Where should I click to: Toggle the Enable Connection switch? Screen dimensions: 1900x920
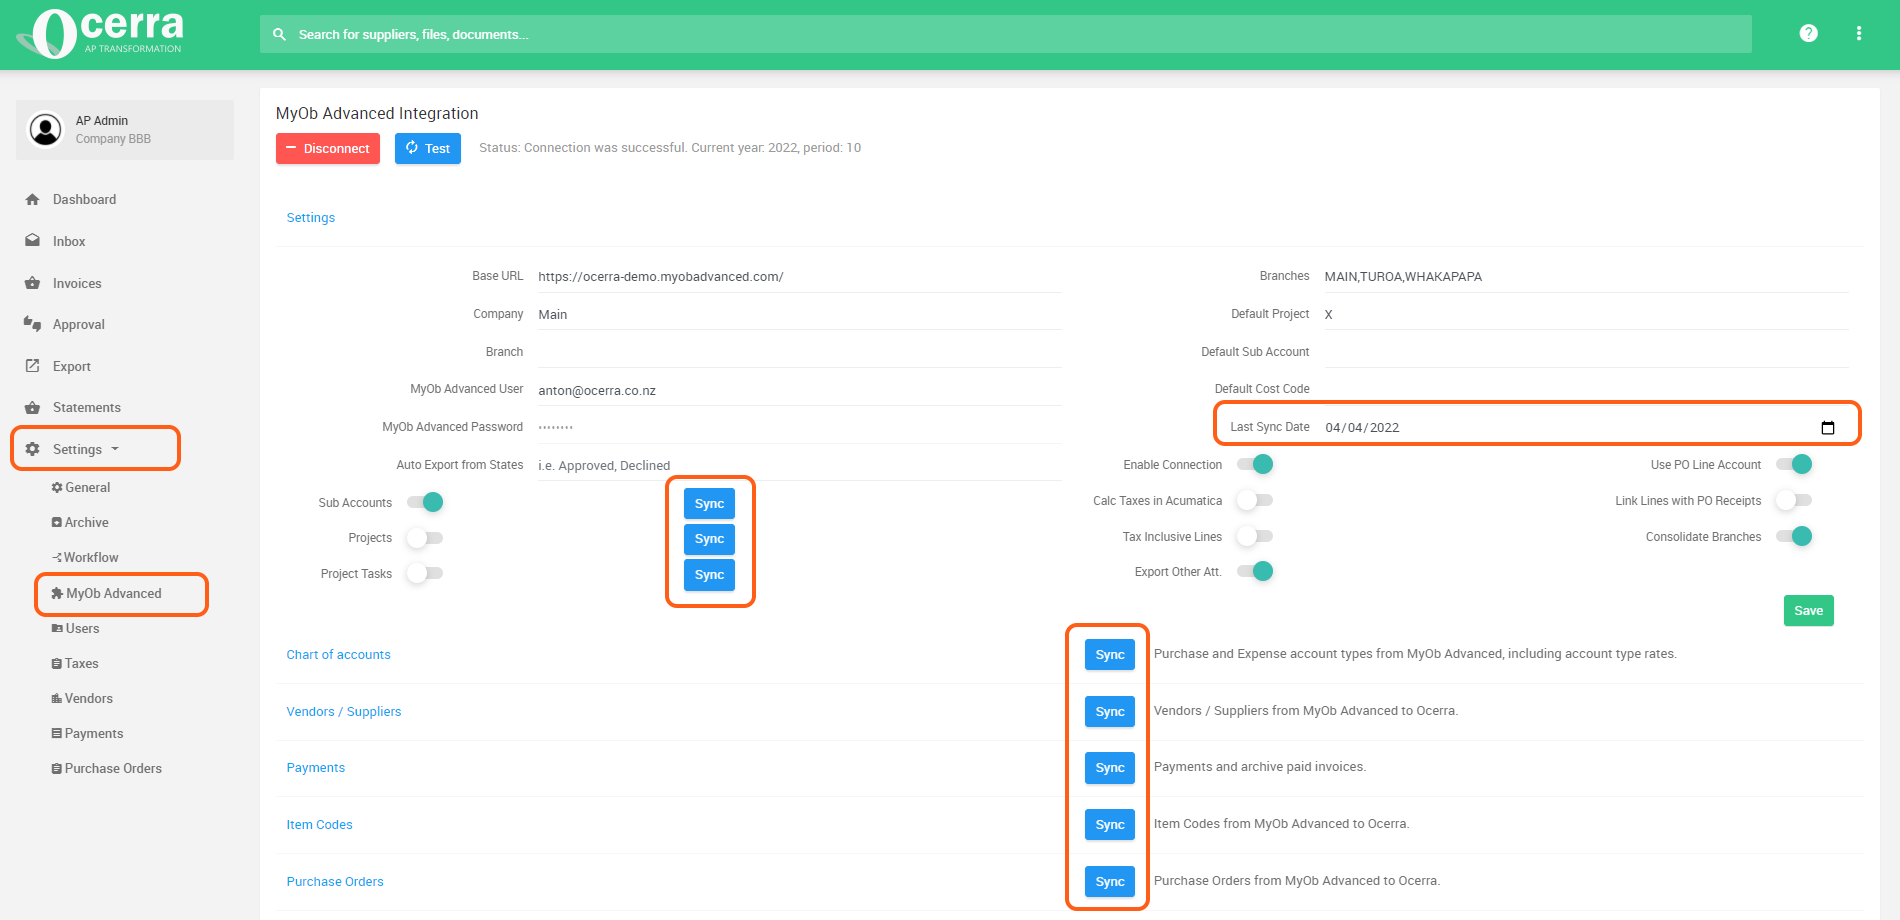1255,464
